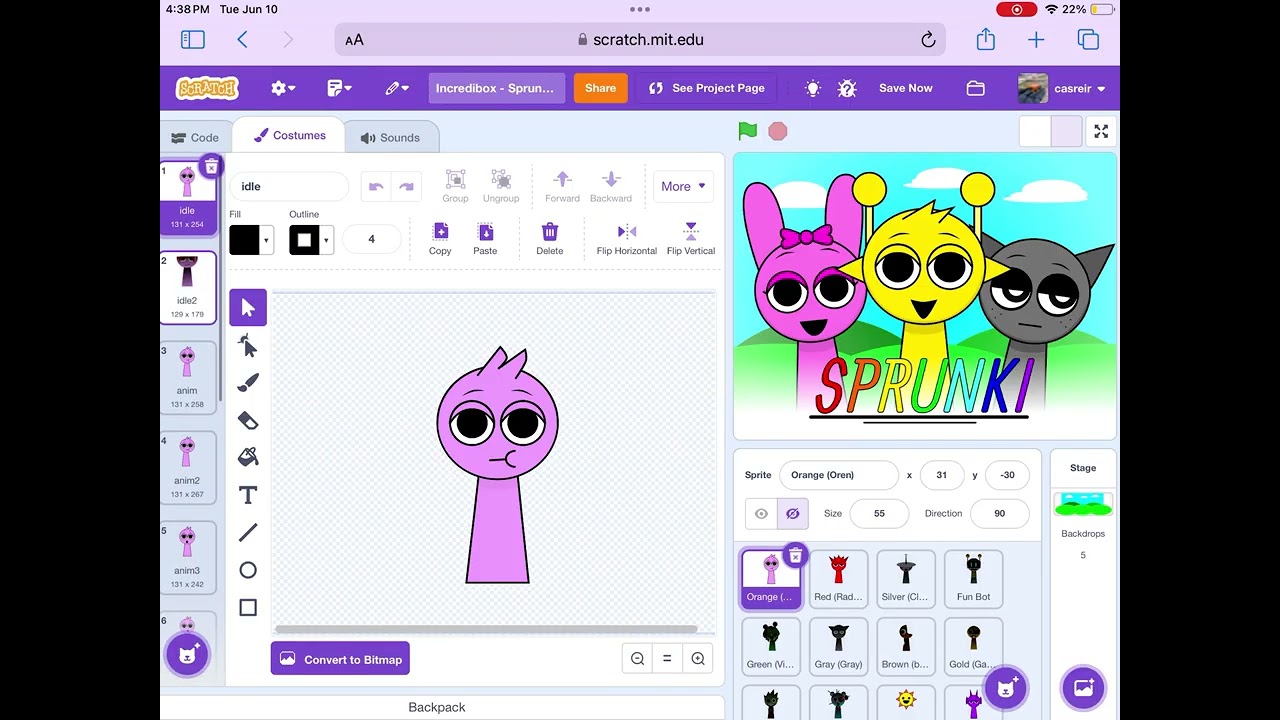Open Choose a Costume cat button
The image size is (1280, 720).
(x=187, y=656)
